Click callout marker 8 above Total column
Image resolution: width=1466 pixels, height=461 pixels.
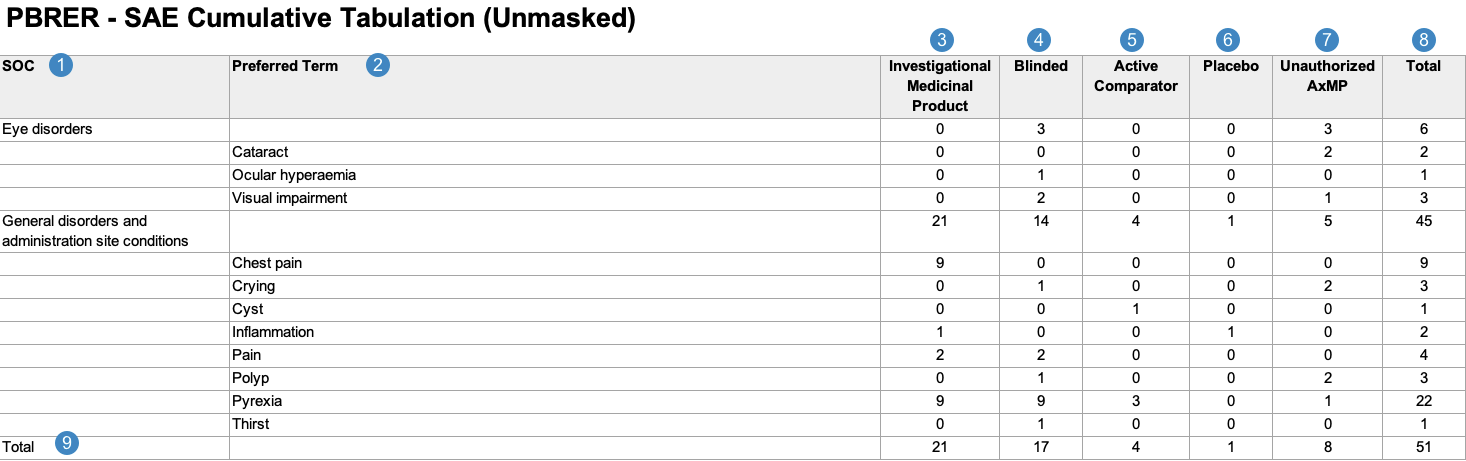pos(1424,40)
